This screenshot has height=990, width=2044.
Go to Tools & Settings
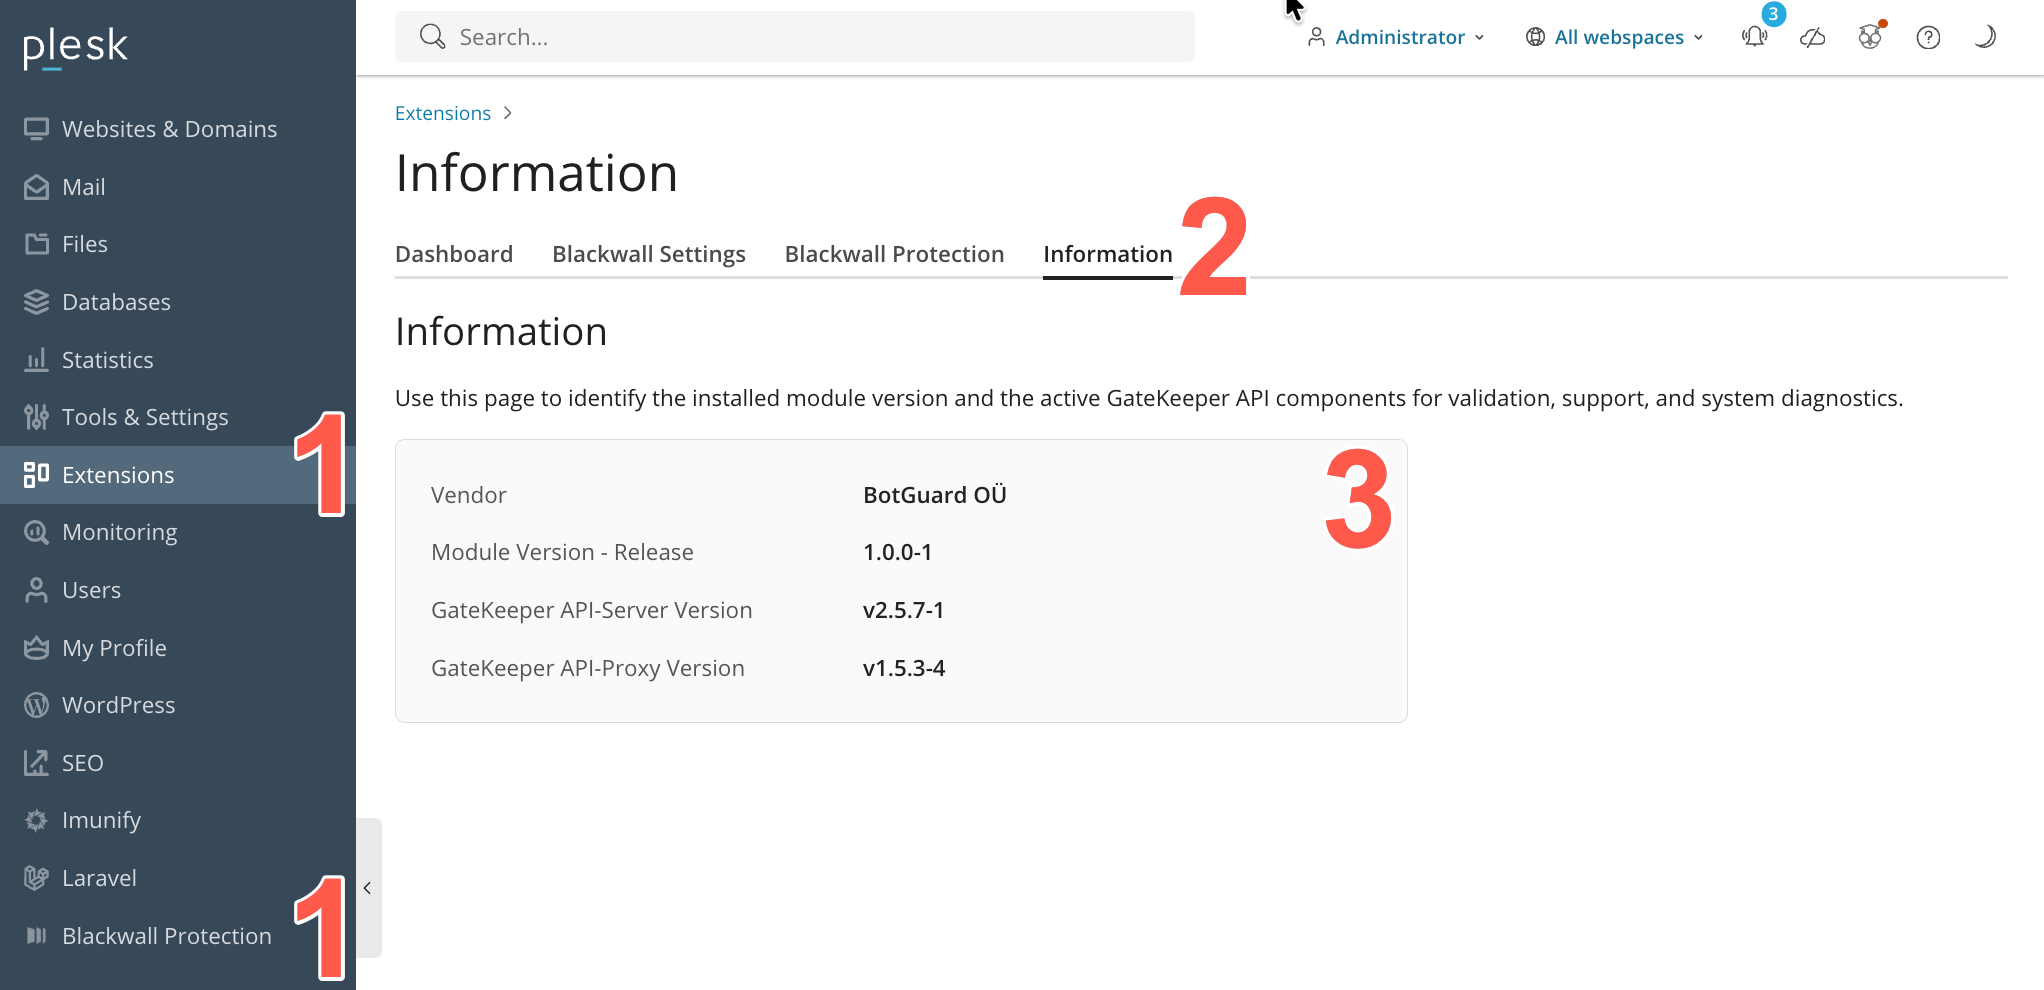tap(145, 417)
